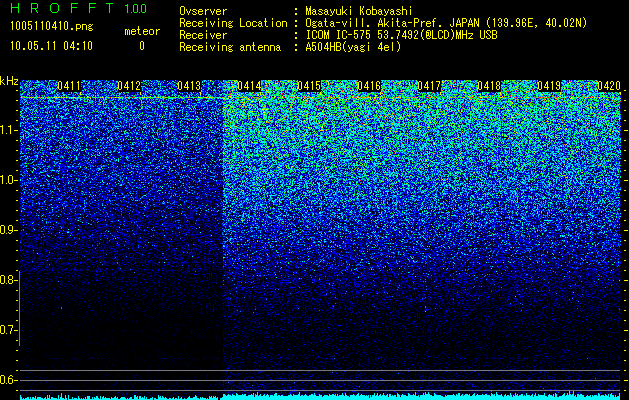Click the Receiving antenna label
This screenshot has height=400, width=629.
[x=230, y=47]
